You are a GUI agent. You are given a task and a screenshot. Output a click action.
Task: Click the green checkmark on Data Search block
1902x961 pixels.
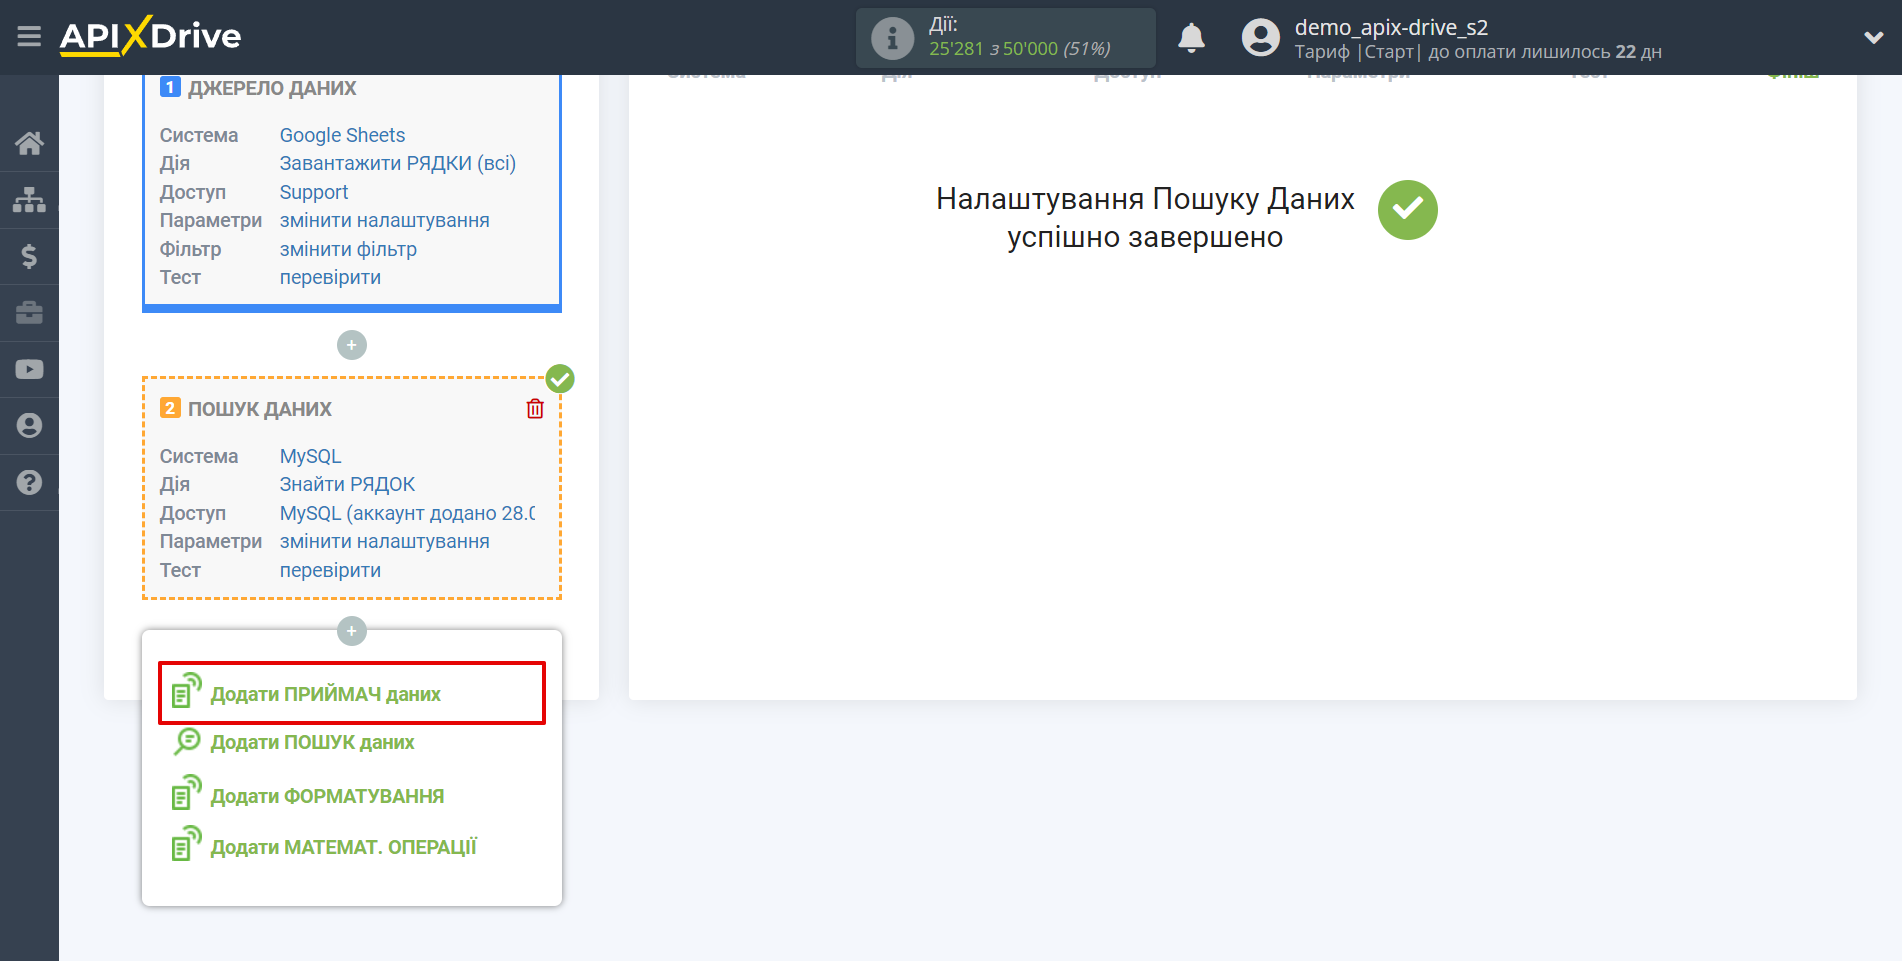click(560, 379)
